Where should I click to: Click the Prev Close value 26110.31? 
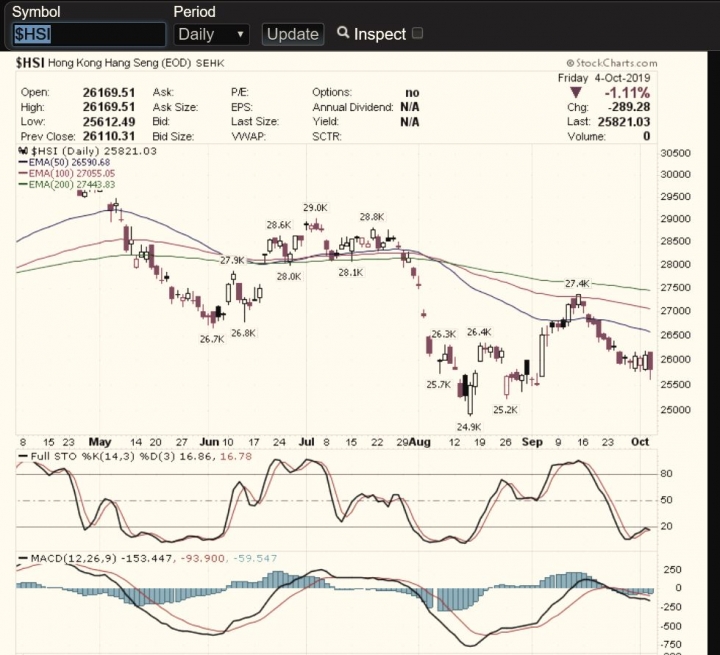pos(109,136)
